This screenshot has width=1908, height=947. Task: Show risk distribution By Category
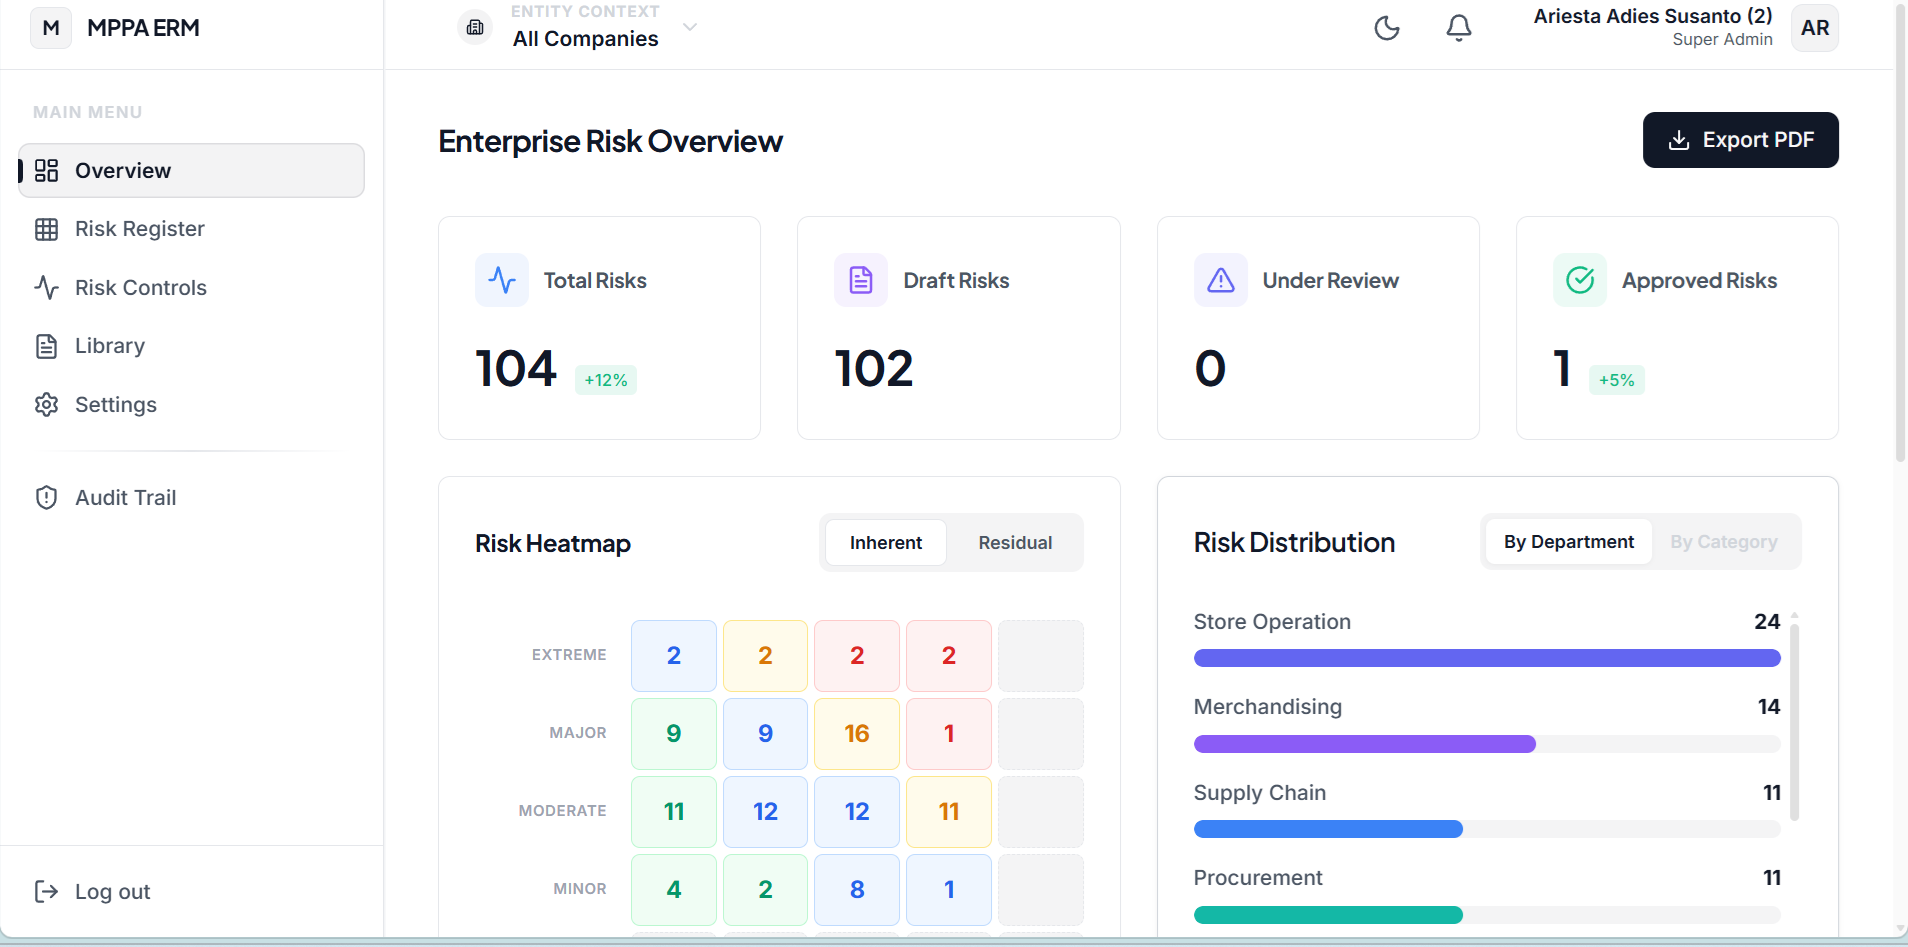point(1724,542)
